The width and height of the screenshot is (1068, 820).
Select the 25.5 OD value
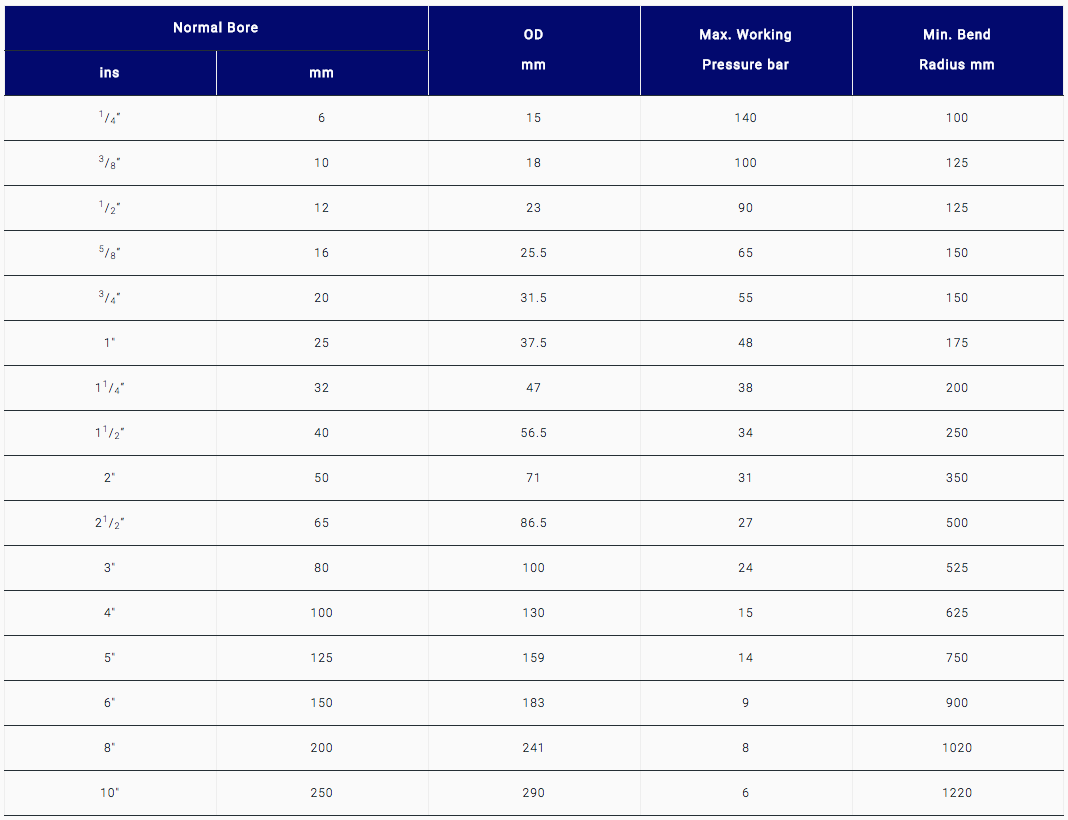pos(534,253)
